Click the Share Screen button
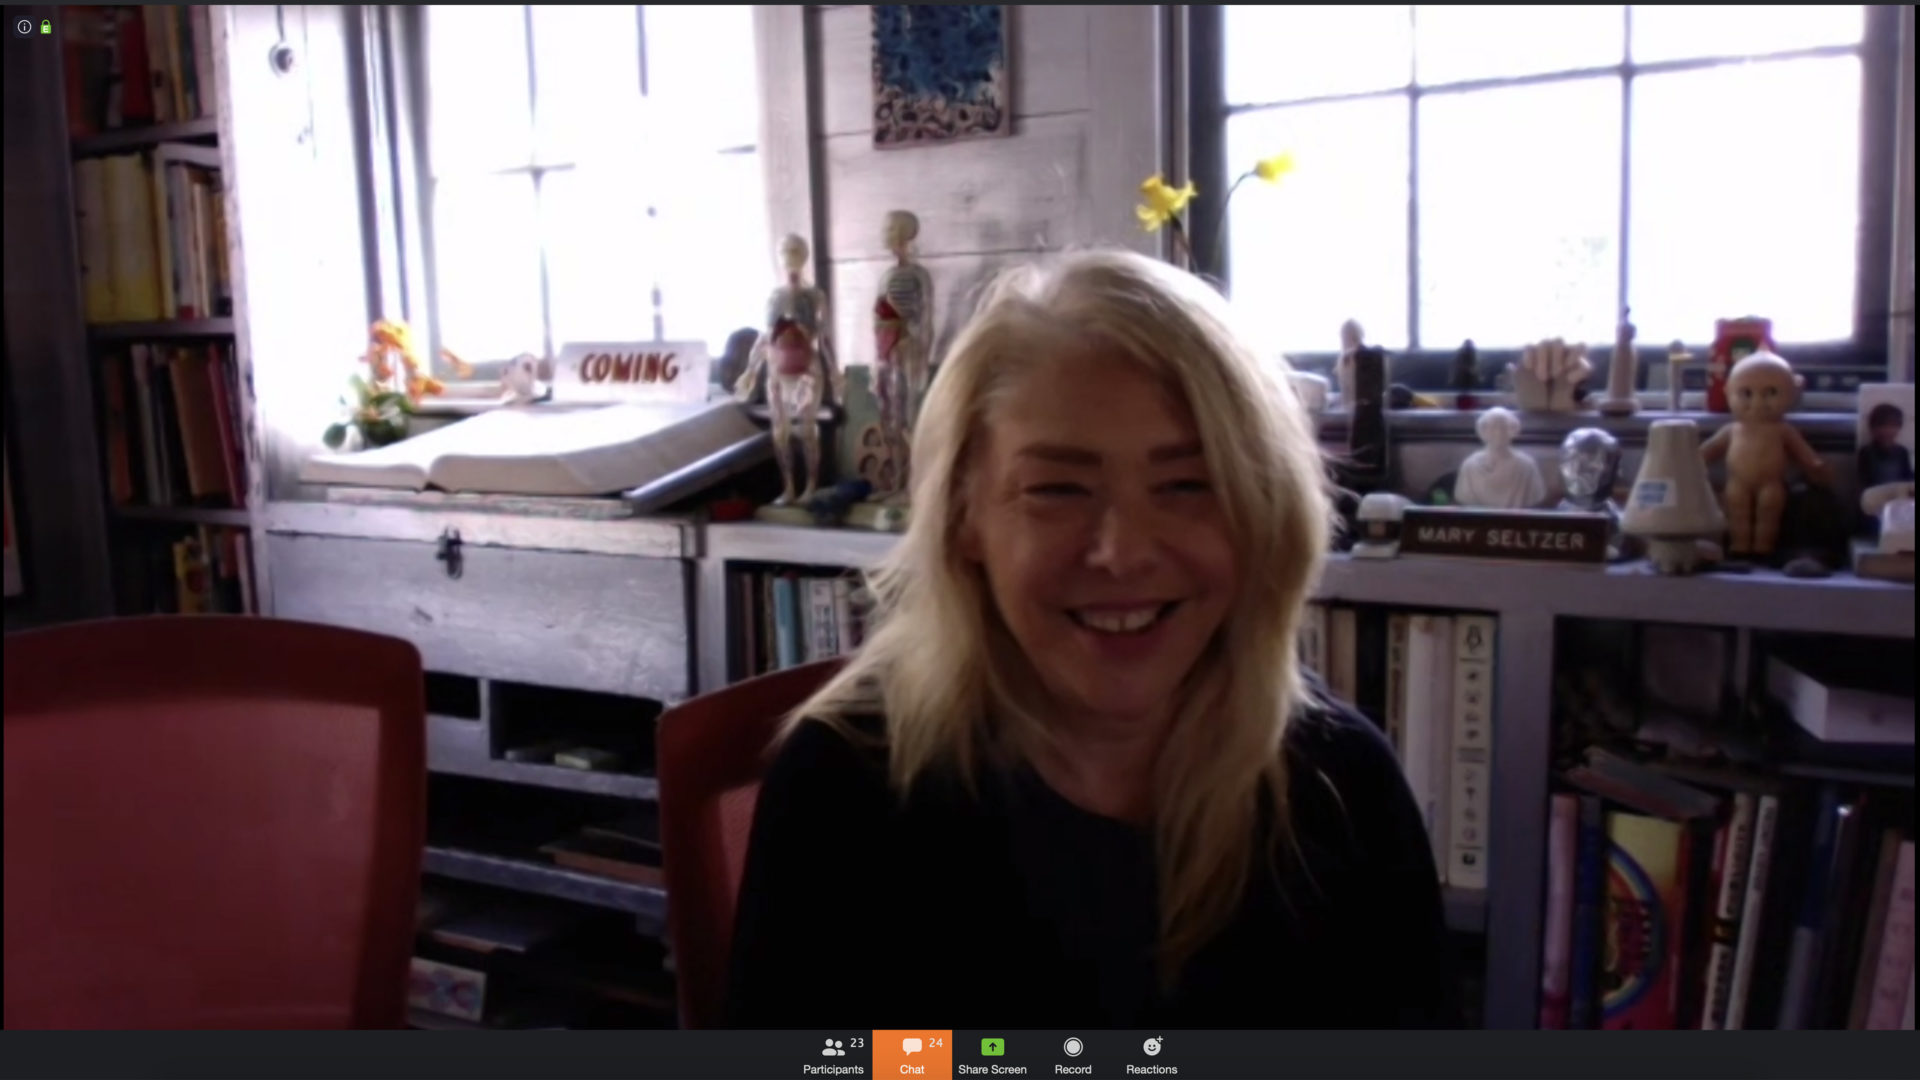Screen dimensions: 1920x1080 tap(991, 1055)
